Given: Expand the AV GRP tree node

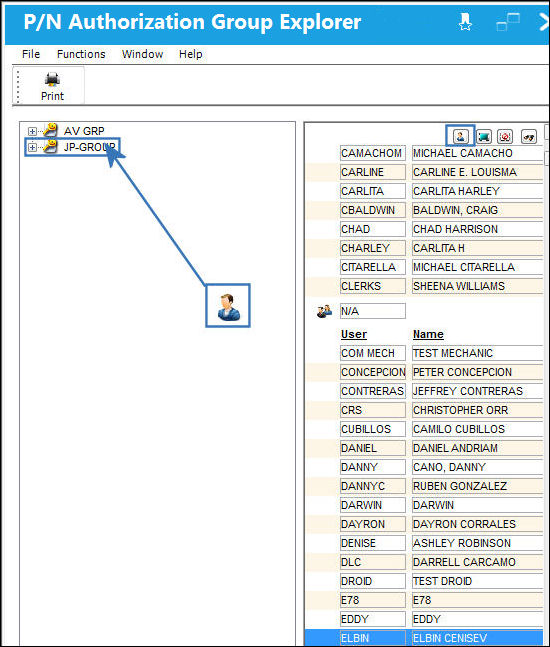Looking at the screenshot, I should tap(32, 131).
